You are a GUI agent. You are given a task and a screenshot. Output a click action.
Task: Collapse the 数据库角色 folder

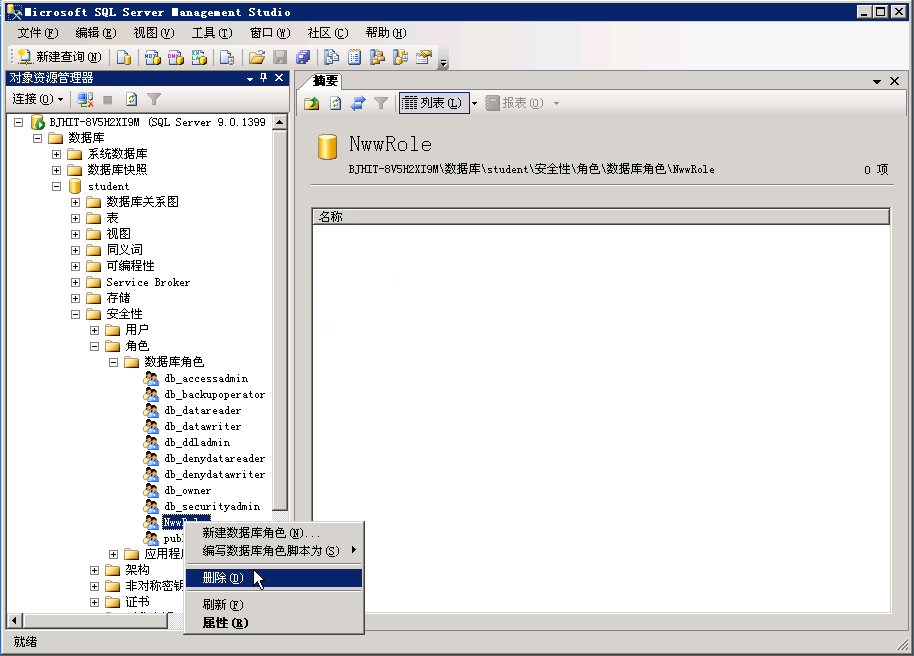point(114,363)
